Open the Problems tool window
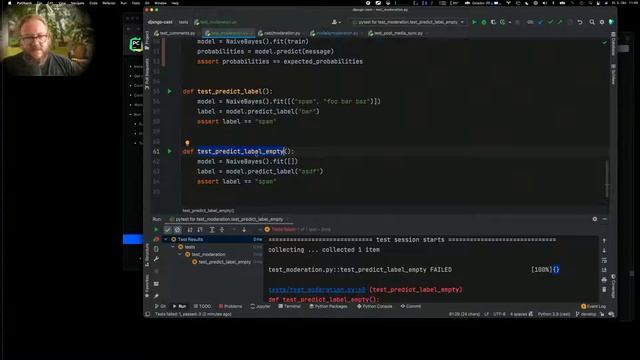This screenshot has height=360, width=640. [231, 306]
